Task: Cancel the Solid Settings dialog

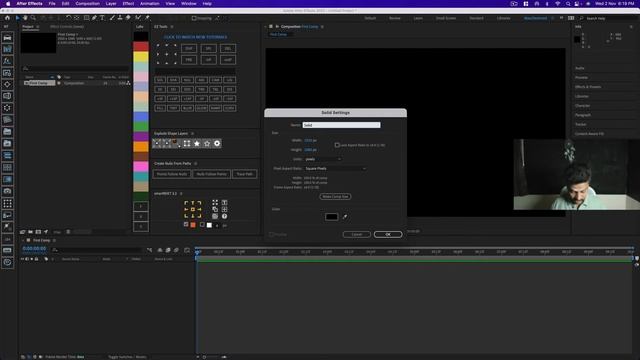Action: tap(357, 234)
